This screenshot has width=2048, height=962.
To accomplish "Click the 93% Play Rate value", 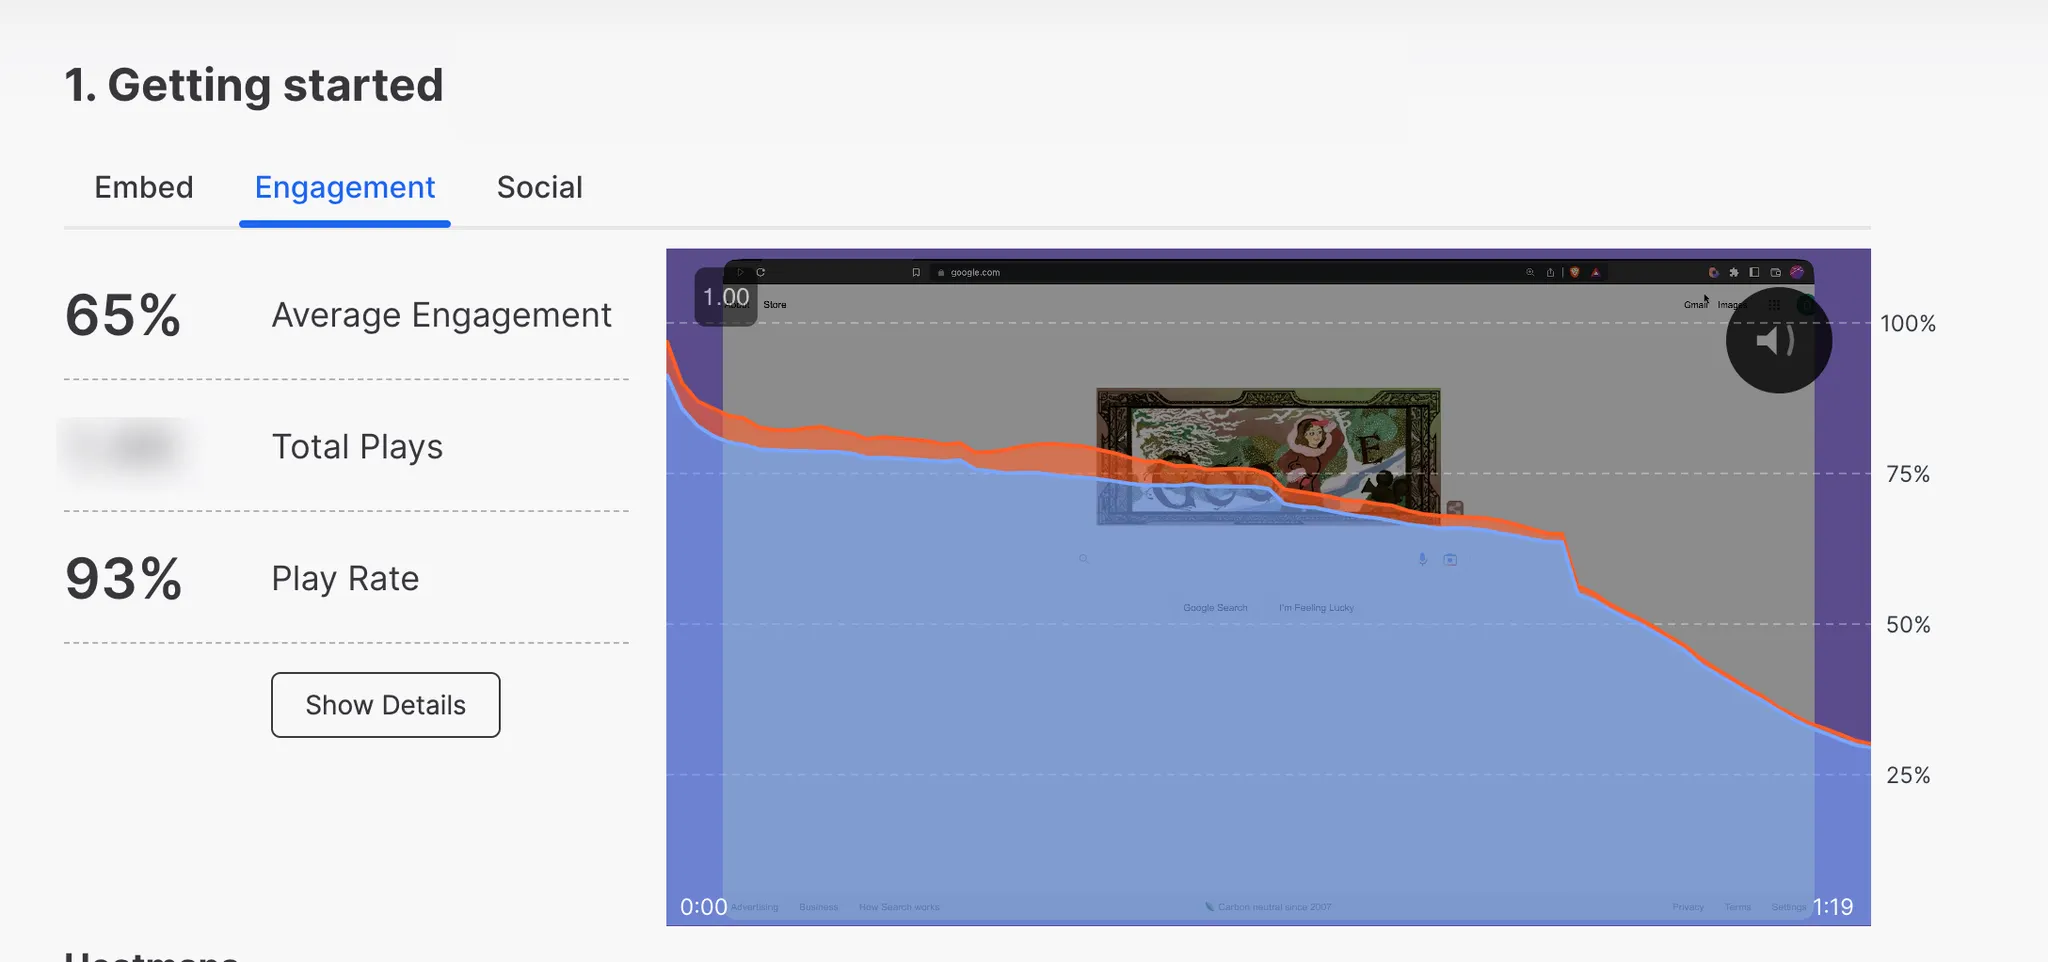I will click(123, 578).
